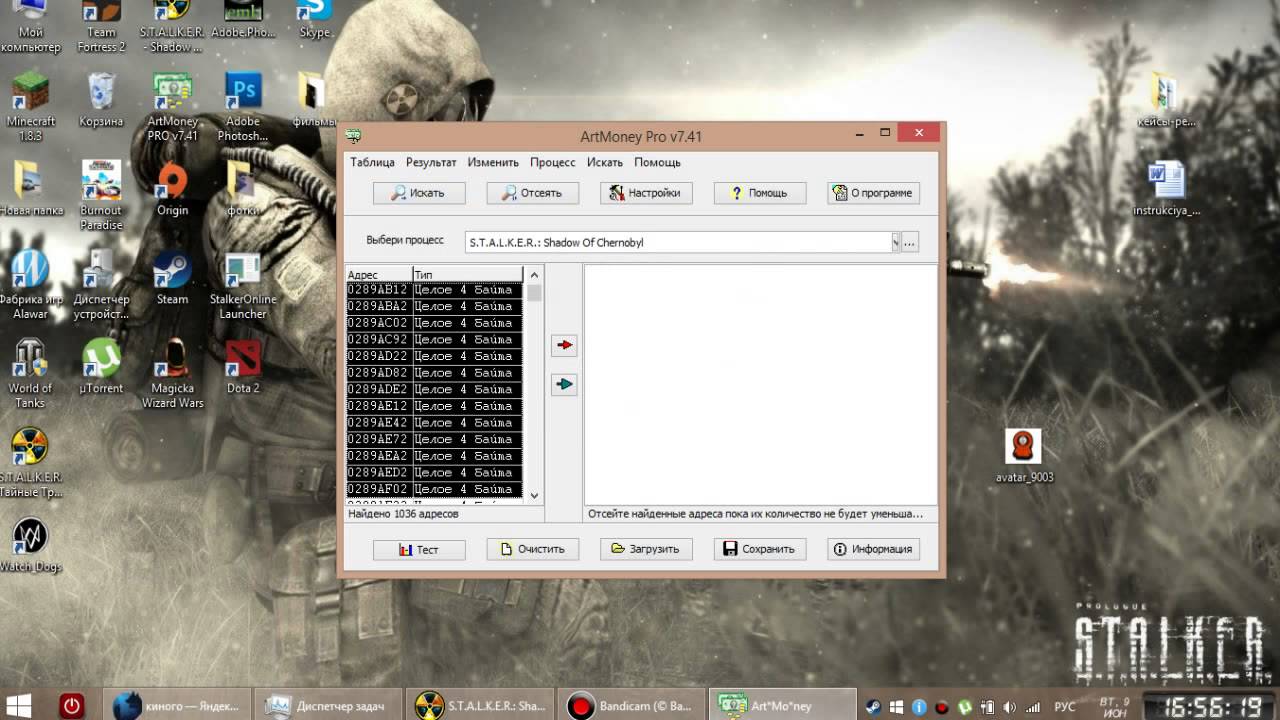The height and width of the screenshot is (720, 1280).
Task: Switch to S.T.A.L.K.E.R. taskbar item
Action: [479, 706]
